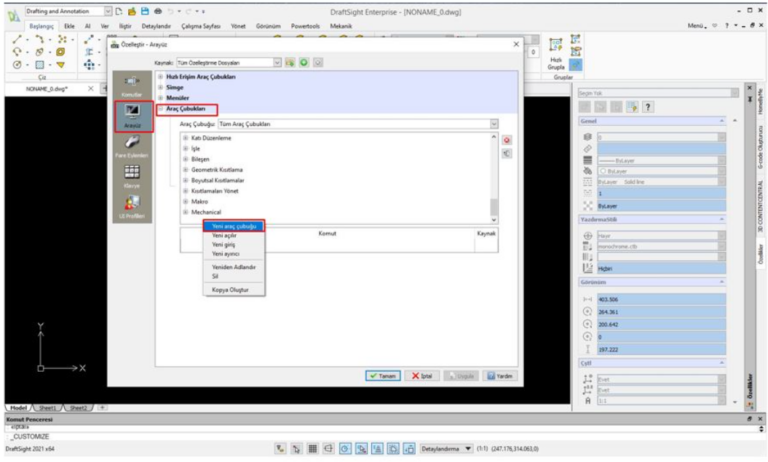Open the Araç Çubuğu filter dropdown

click(x=494, y=124)
